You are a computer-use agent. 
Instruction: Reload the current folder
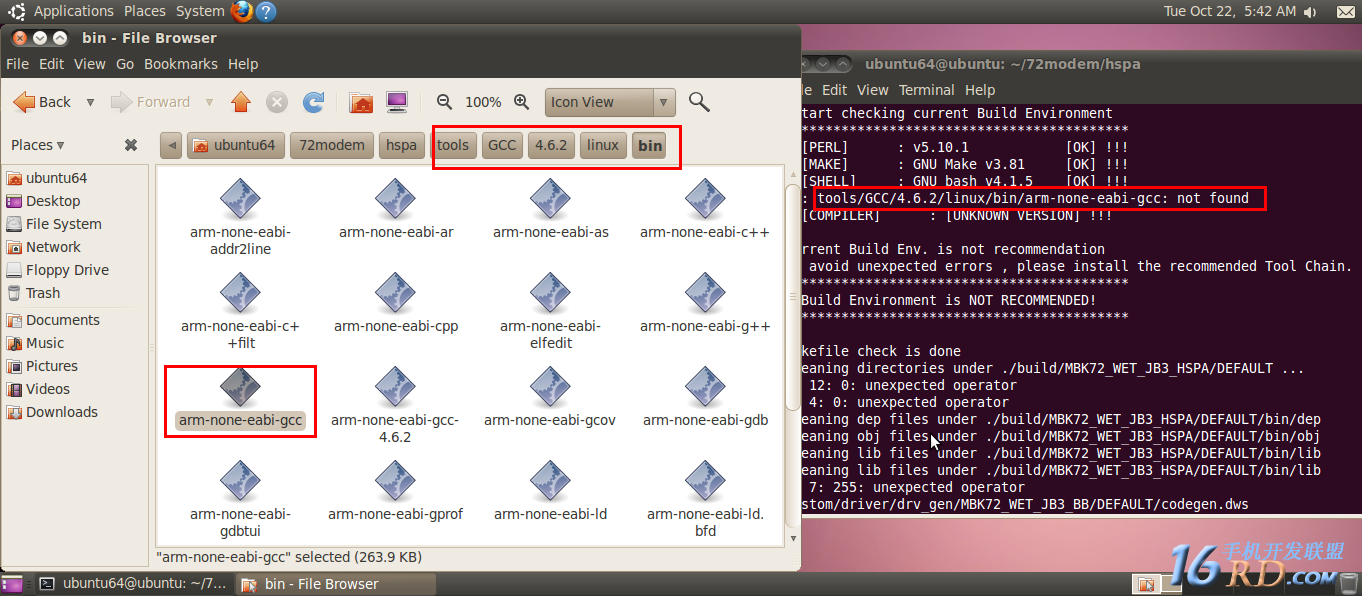click(x=314, y=102)
